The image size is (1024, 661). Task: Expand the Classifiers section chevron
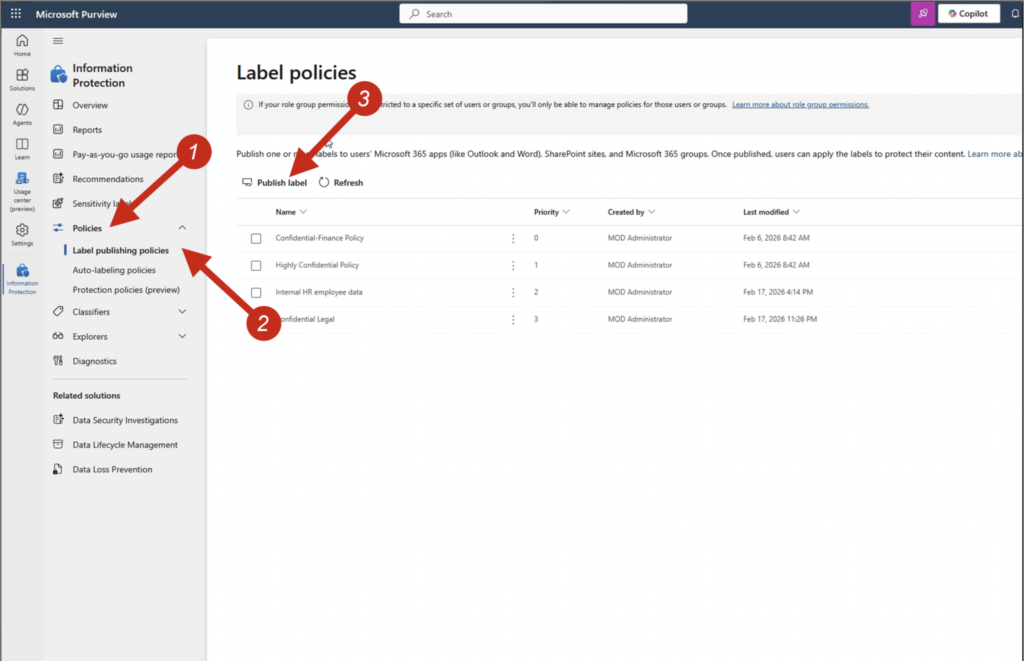182,312
